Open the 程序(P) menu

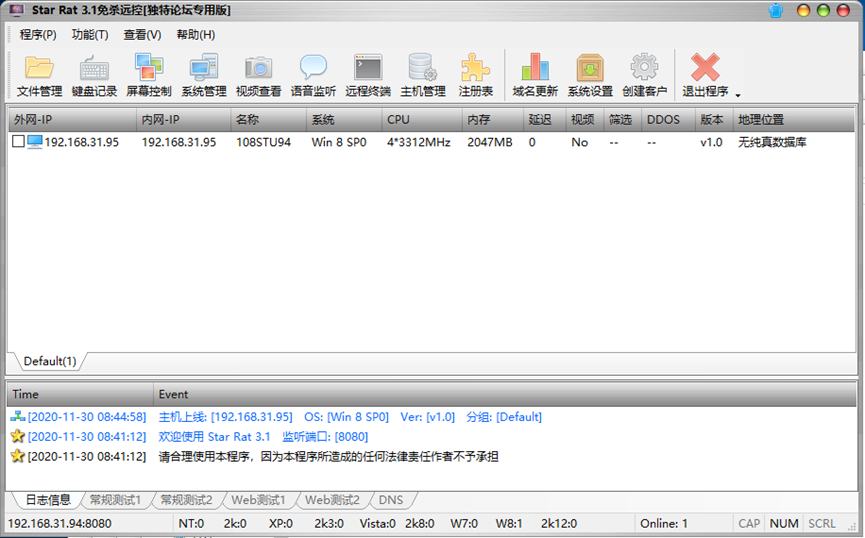[38, 35]
